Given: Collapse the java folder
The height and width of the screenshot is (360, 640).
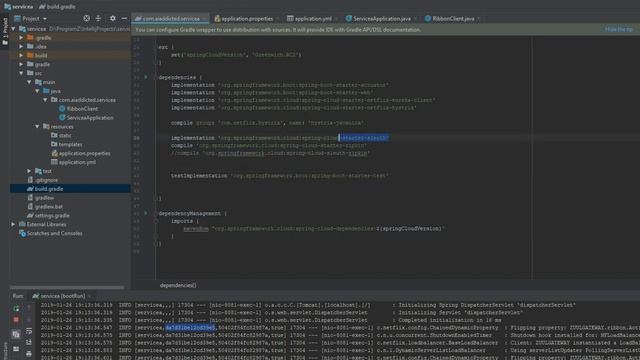Looking at the screenshot, I should click(x=37, y=91).
